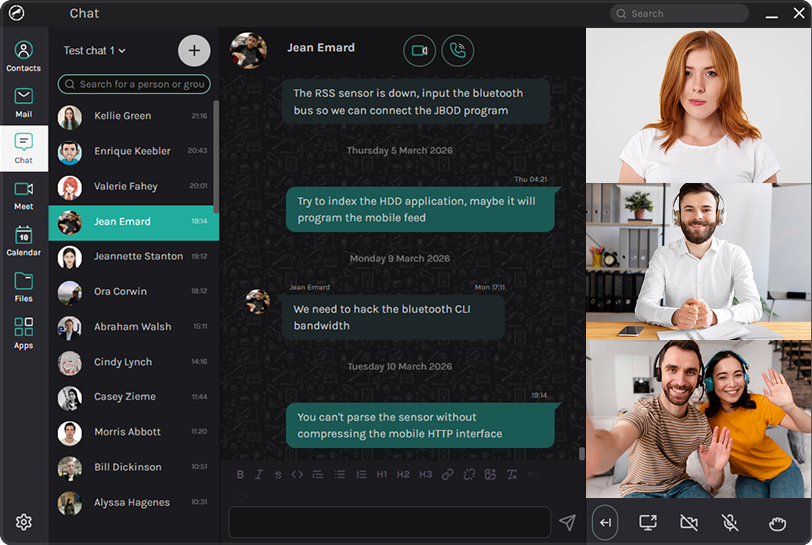Insert inline code formatting
This screenshot has width=812, height=545.
click(x=297, y=474)
